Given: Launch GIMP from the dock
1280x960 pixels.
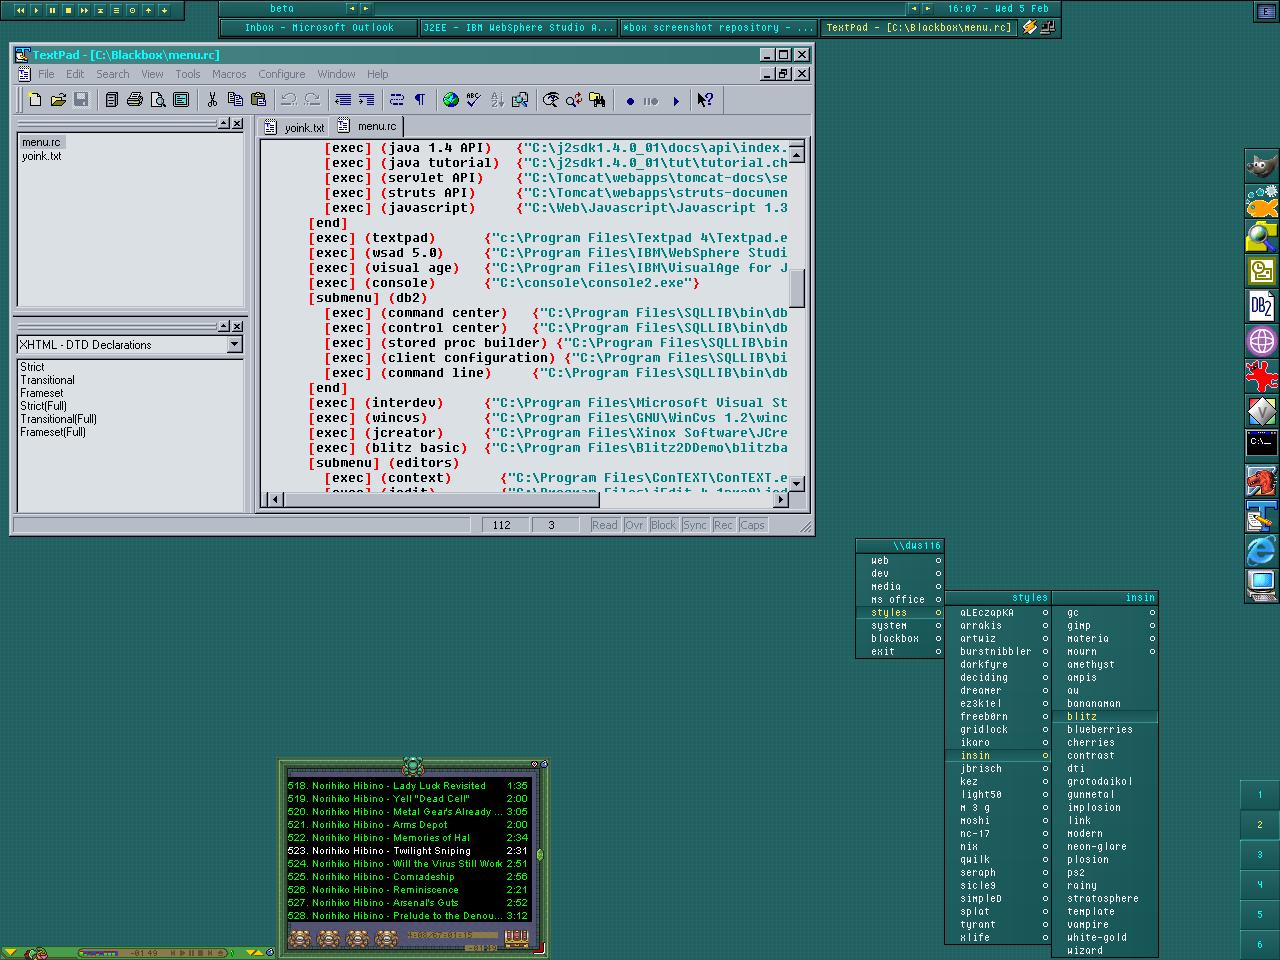Looking at the screenshot, I should click(1261, 166).
